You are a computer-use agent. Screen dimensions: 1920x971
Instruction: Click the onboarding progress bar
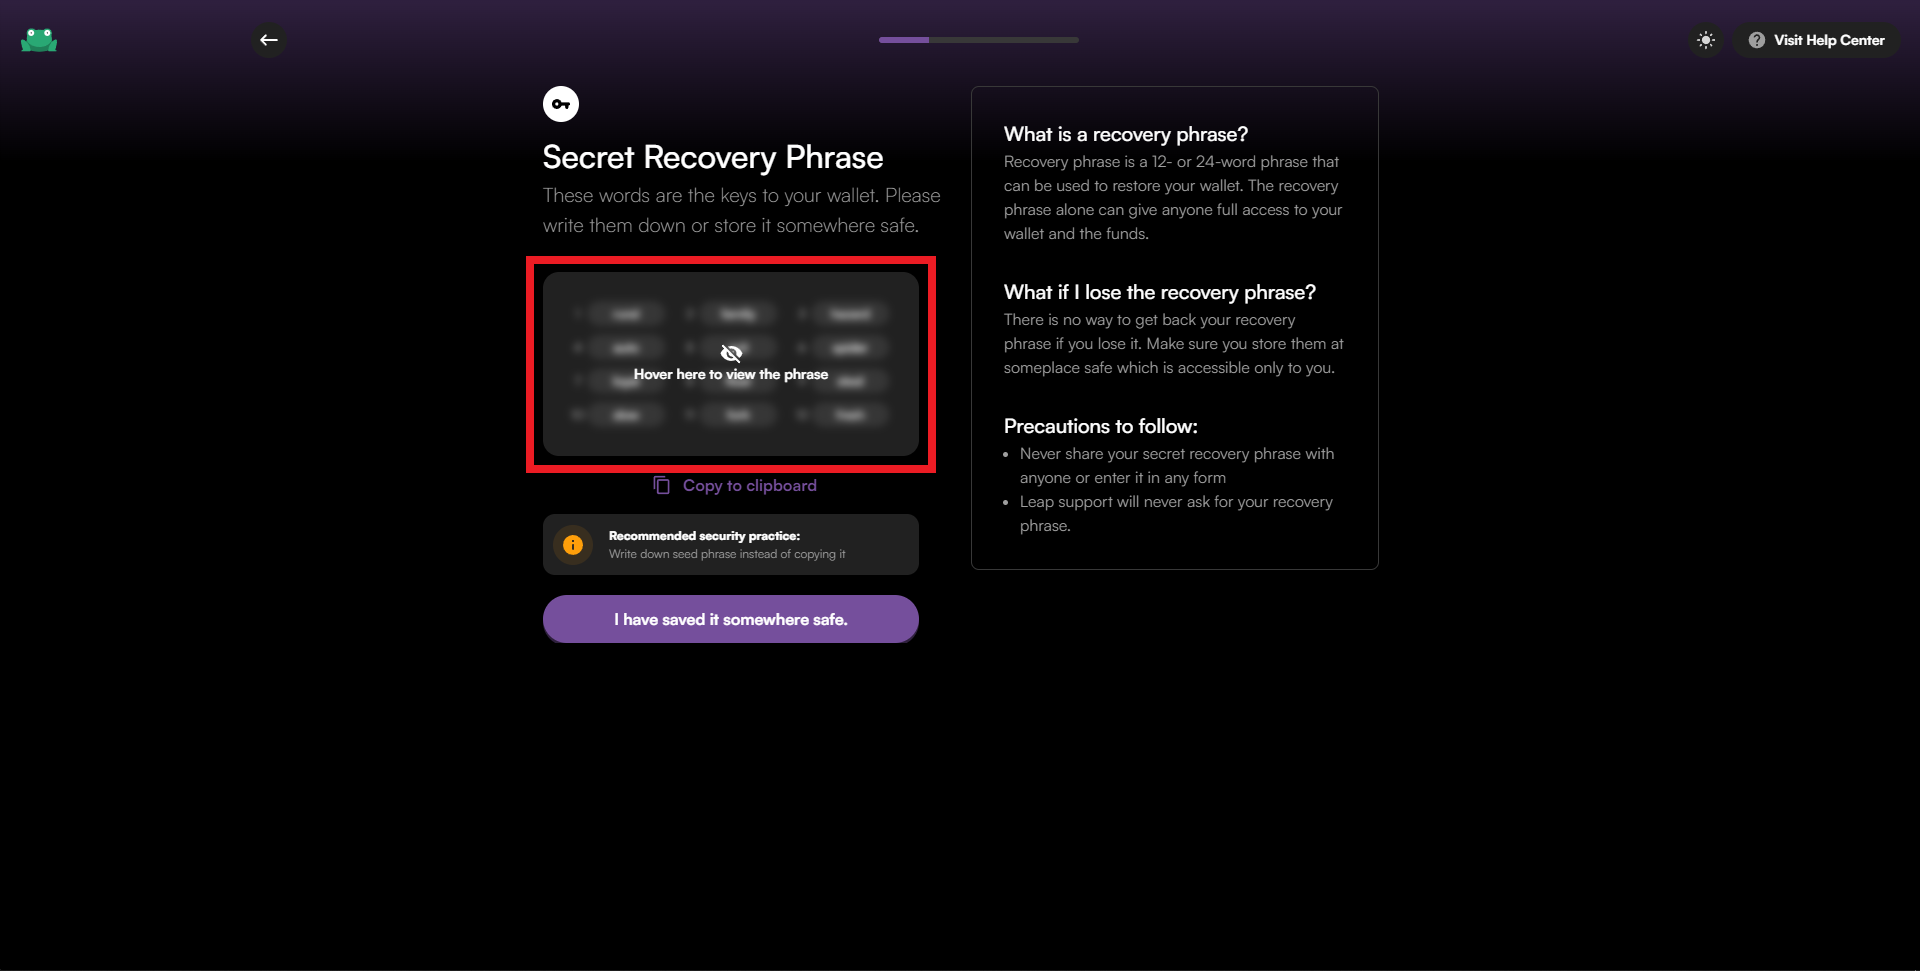[x=978, y=40]
